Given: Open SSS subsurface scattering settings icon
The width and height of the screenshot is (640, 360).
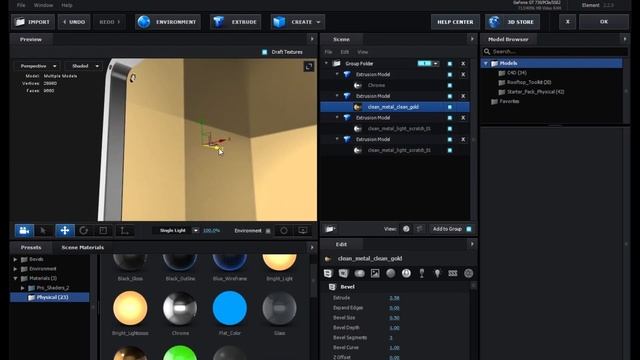Looking at the screenshot, I should [453, 273].
